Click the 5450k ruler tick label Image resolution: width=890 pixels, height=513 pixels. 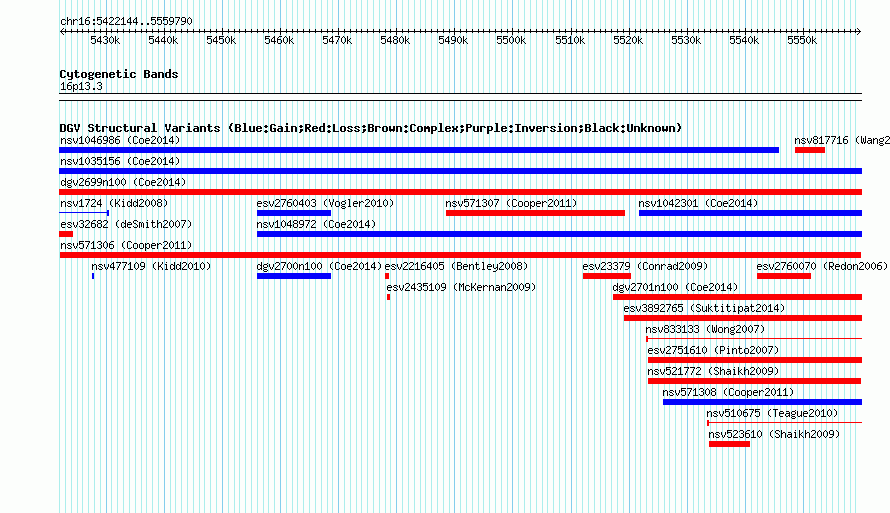point(221,40)
